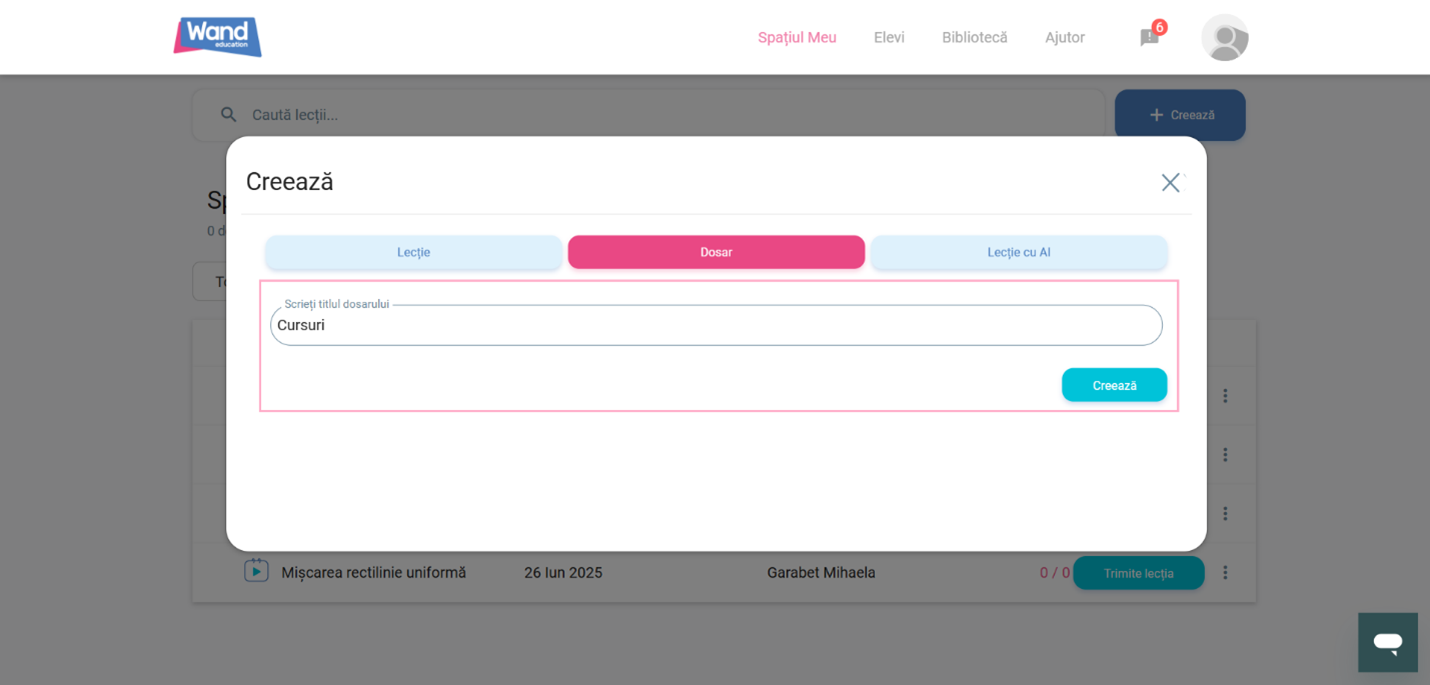Open the Ajutor menu item
Viewport: 1430px width, 685px height.
click(1064, 38)
